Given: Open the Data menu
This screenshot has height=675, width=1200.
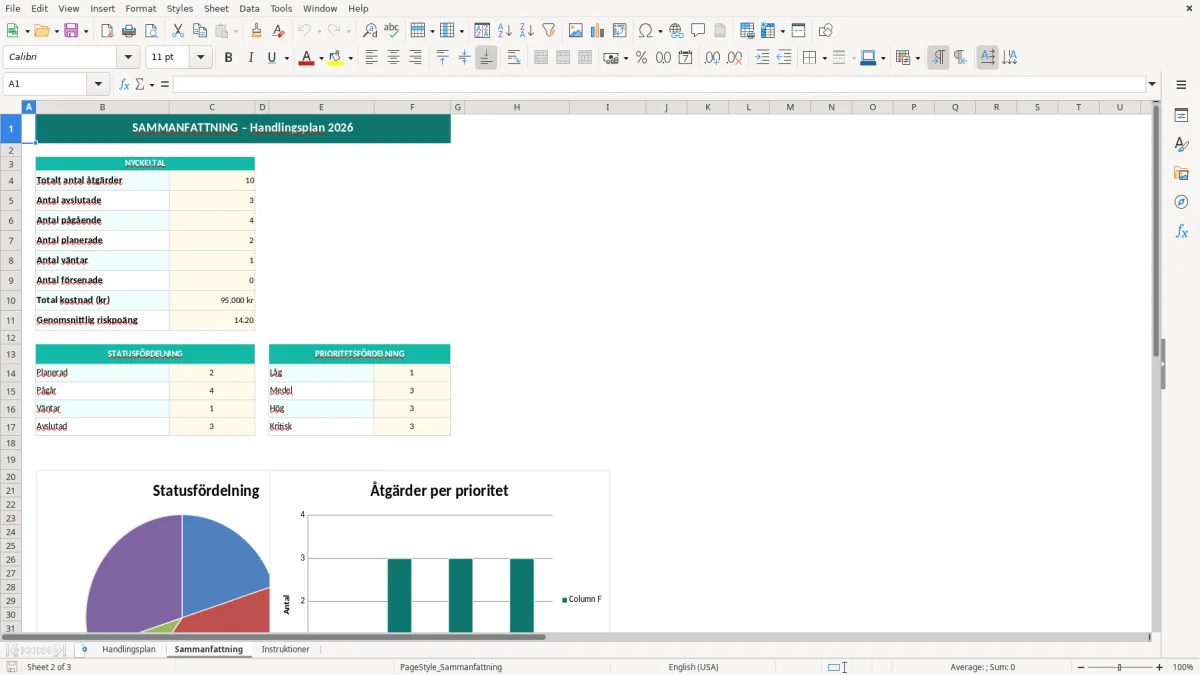Looking at the screenshot, I should [250, 8].
